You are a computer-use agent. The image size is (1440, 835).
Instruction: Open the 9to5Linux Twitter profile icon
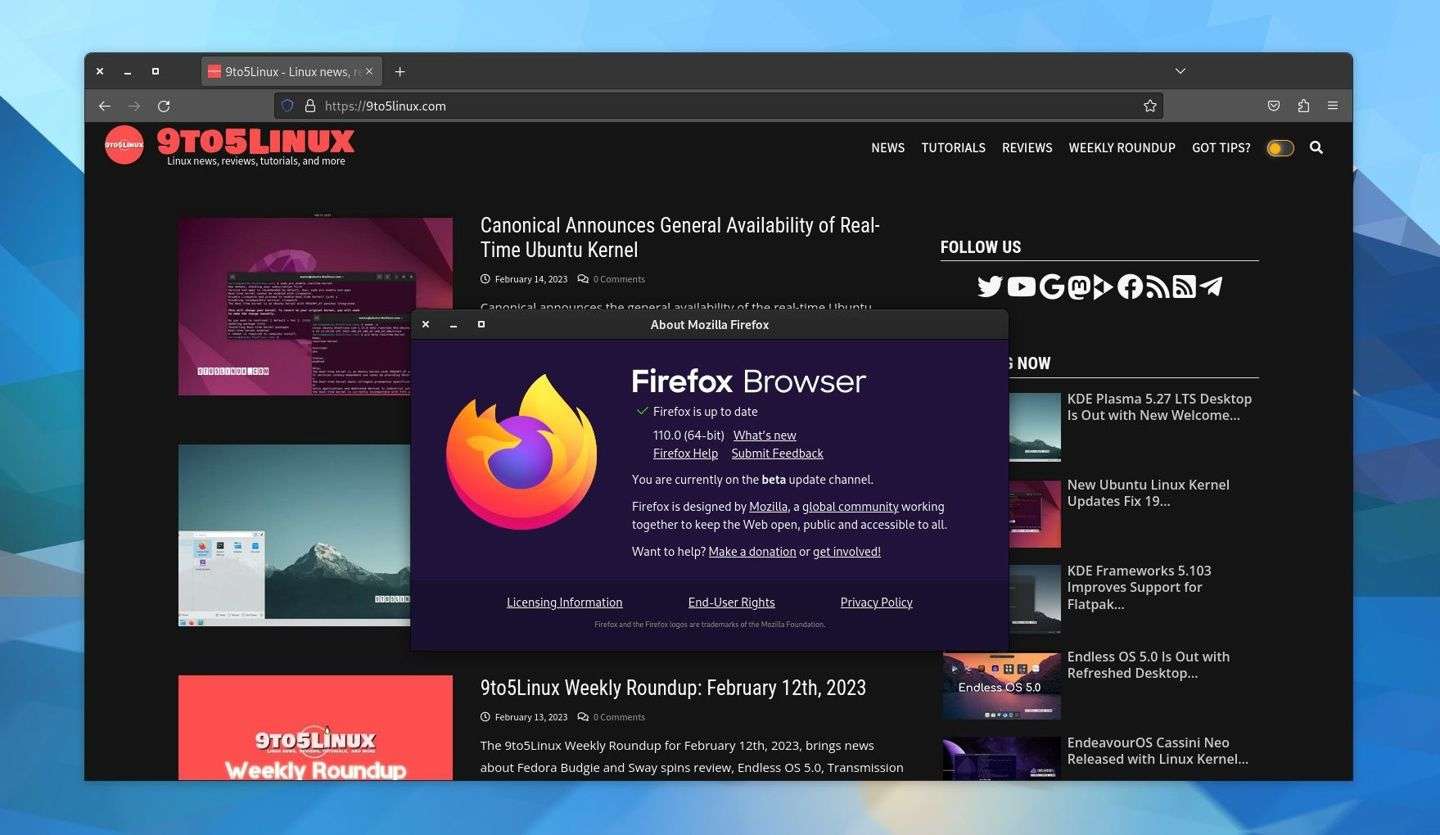(990, 287)
